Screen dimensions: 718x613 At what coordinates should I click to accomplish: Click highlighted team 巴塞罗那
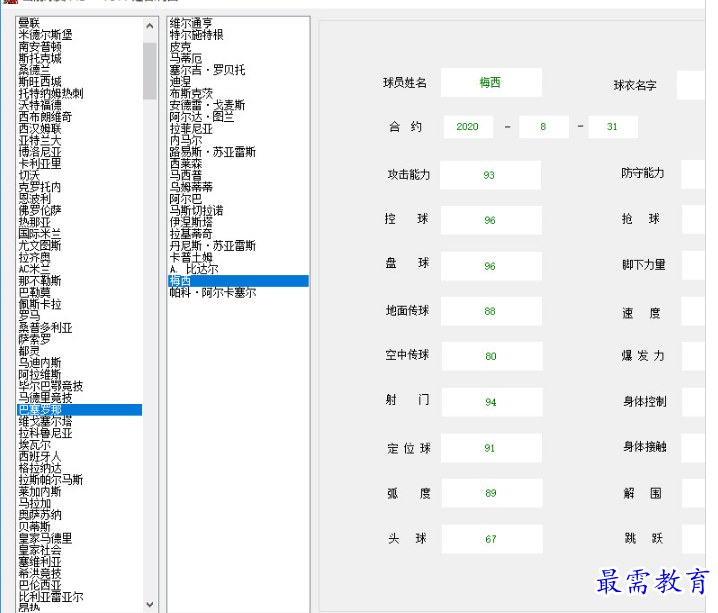click(79, 410)
